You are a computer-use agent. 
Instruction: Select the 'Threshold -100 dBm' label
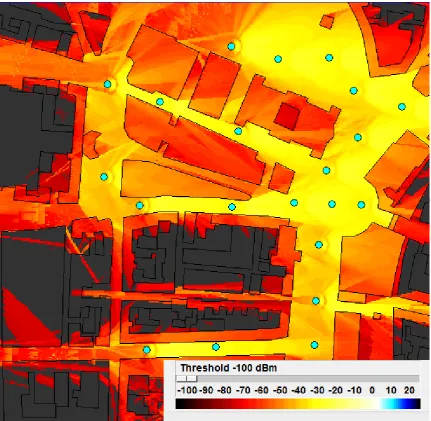[229, 368]
